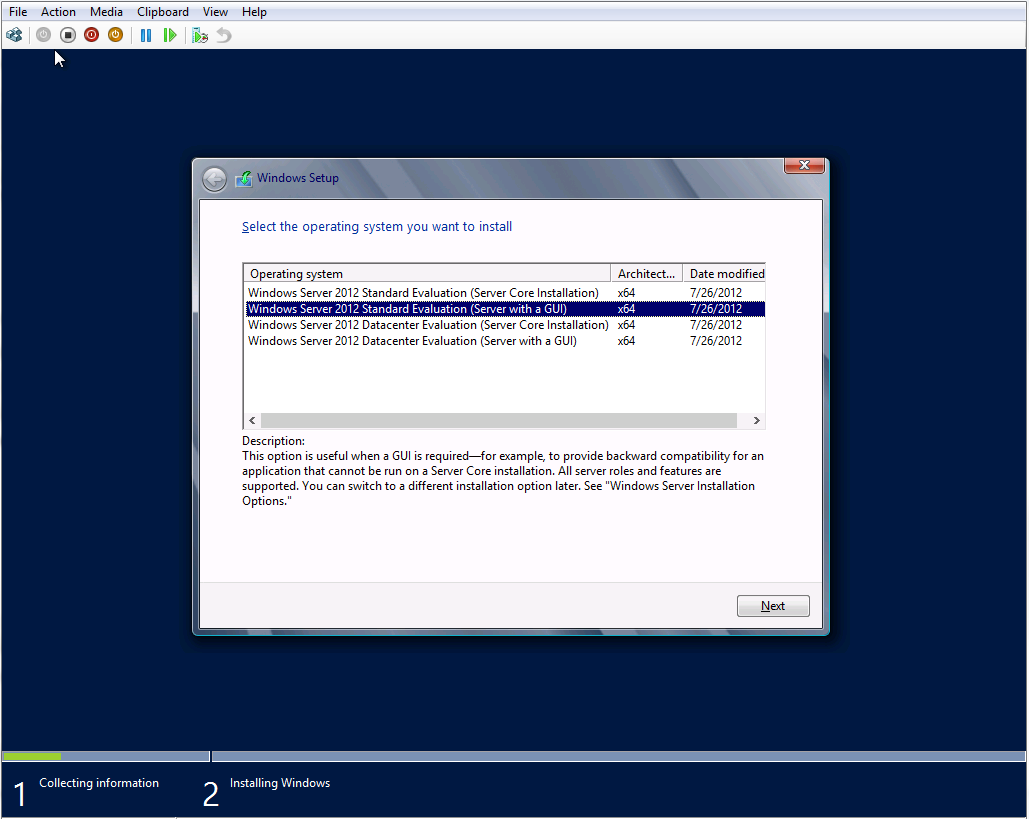Turn off the VM with the black stop icon

(67, 35)
